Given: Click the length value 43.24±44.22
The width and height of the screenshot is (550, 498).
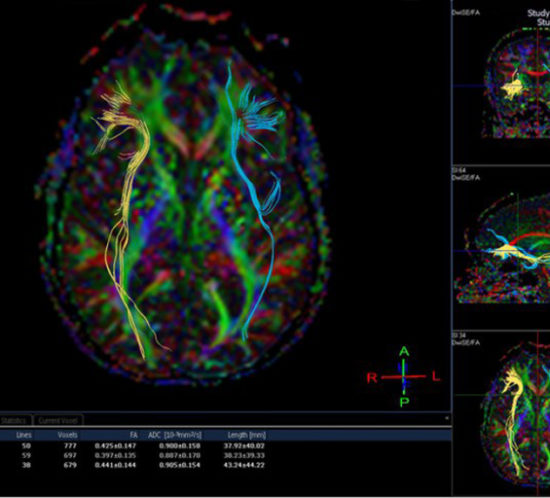Looking at the screenshot, I should [x=244, y=465].
